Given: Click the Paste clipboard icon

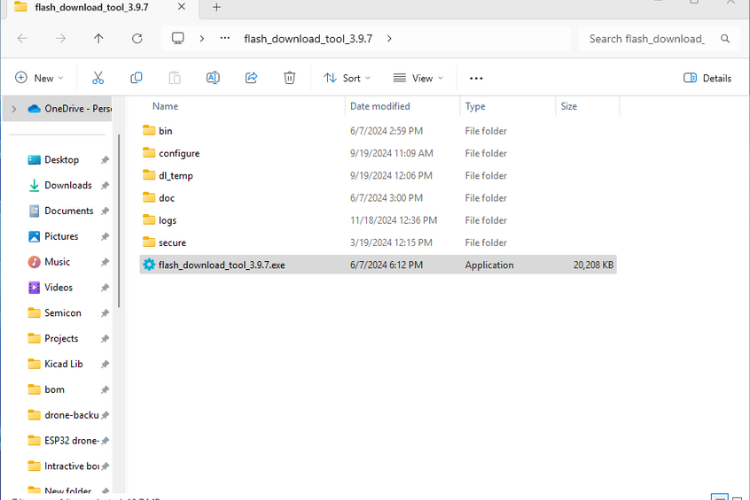Looking at the screenshot, I should [x=175, y=78].
